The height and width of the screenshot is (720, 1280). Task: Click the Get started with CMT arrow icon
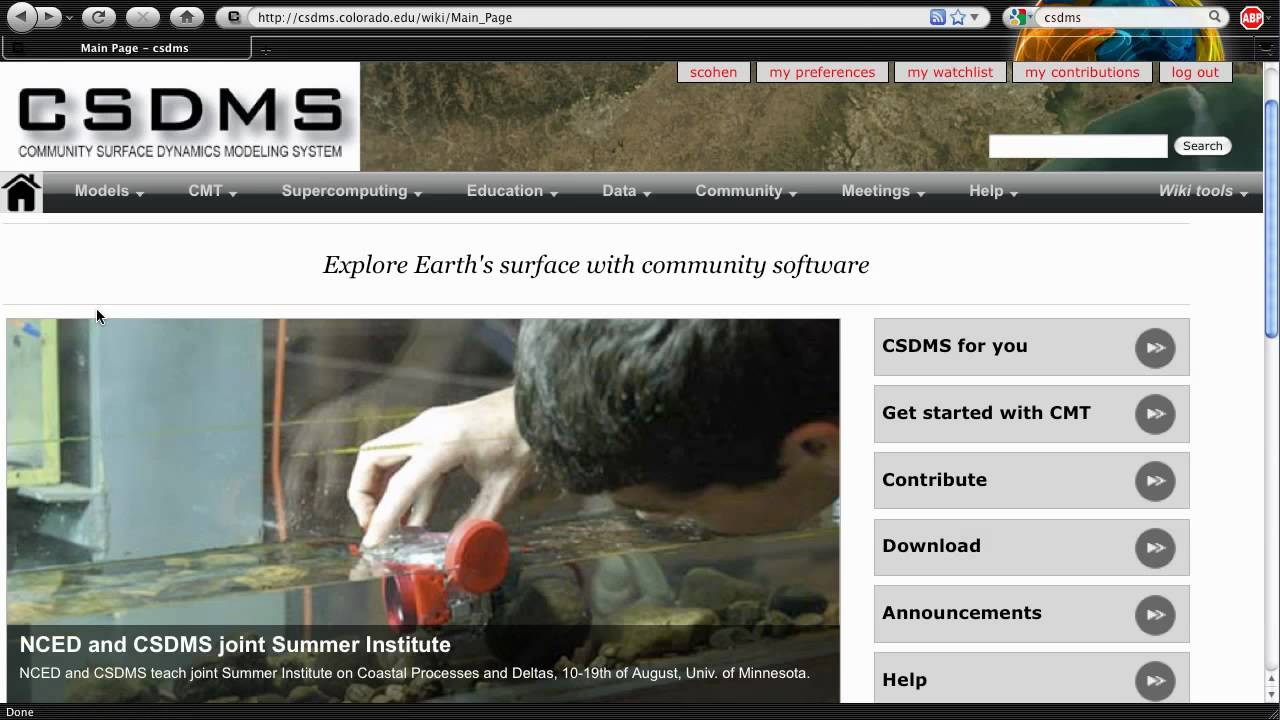tap(1155, 414)
